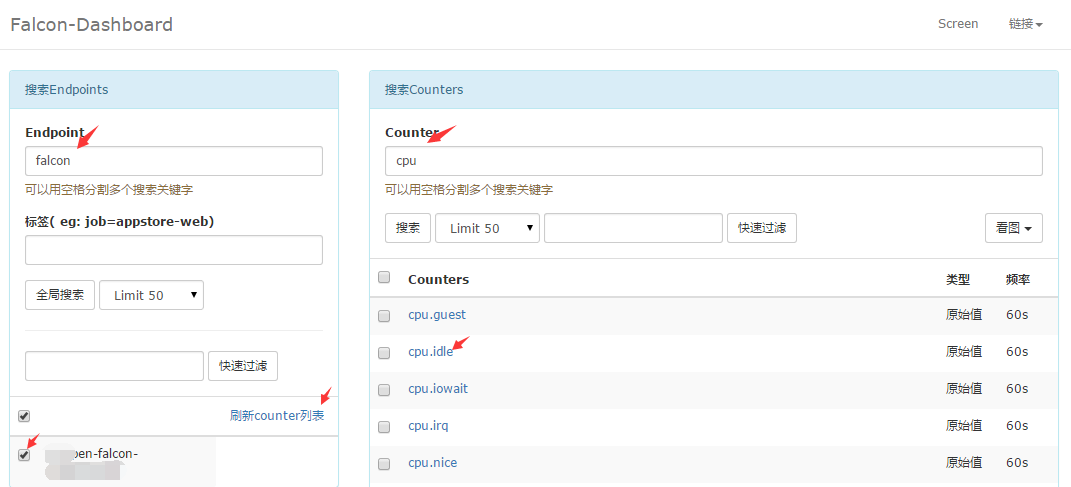The image size is (1071, 487).
Task: Click the Endpoint search input field
Action: (173, 161)
